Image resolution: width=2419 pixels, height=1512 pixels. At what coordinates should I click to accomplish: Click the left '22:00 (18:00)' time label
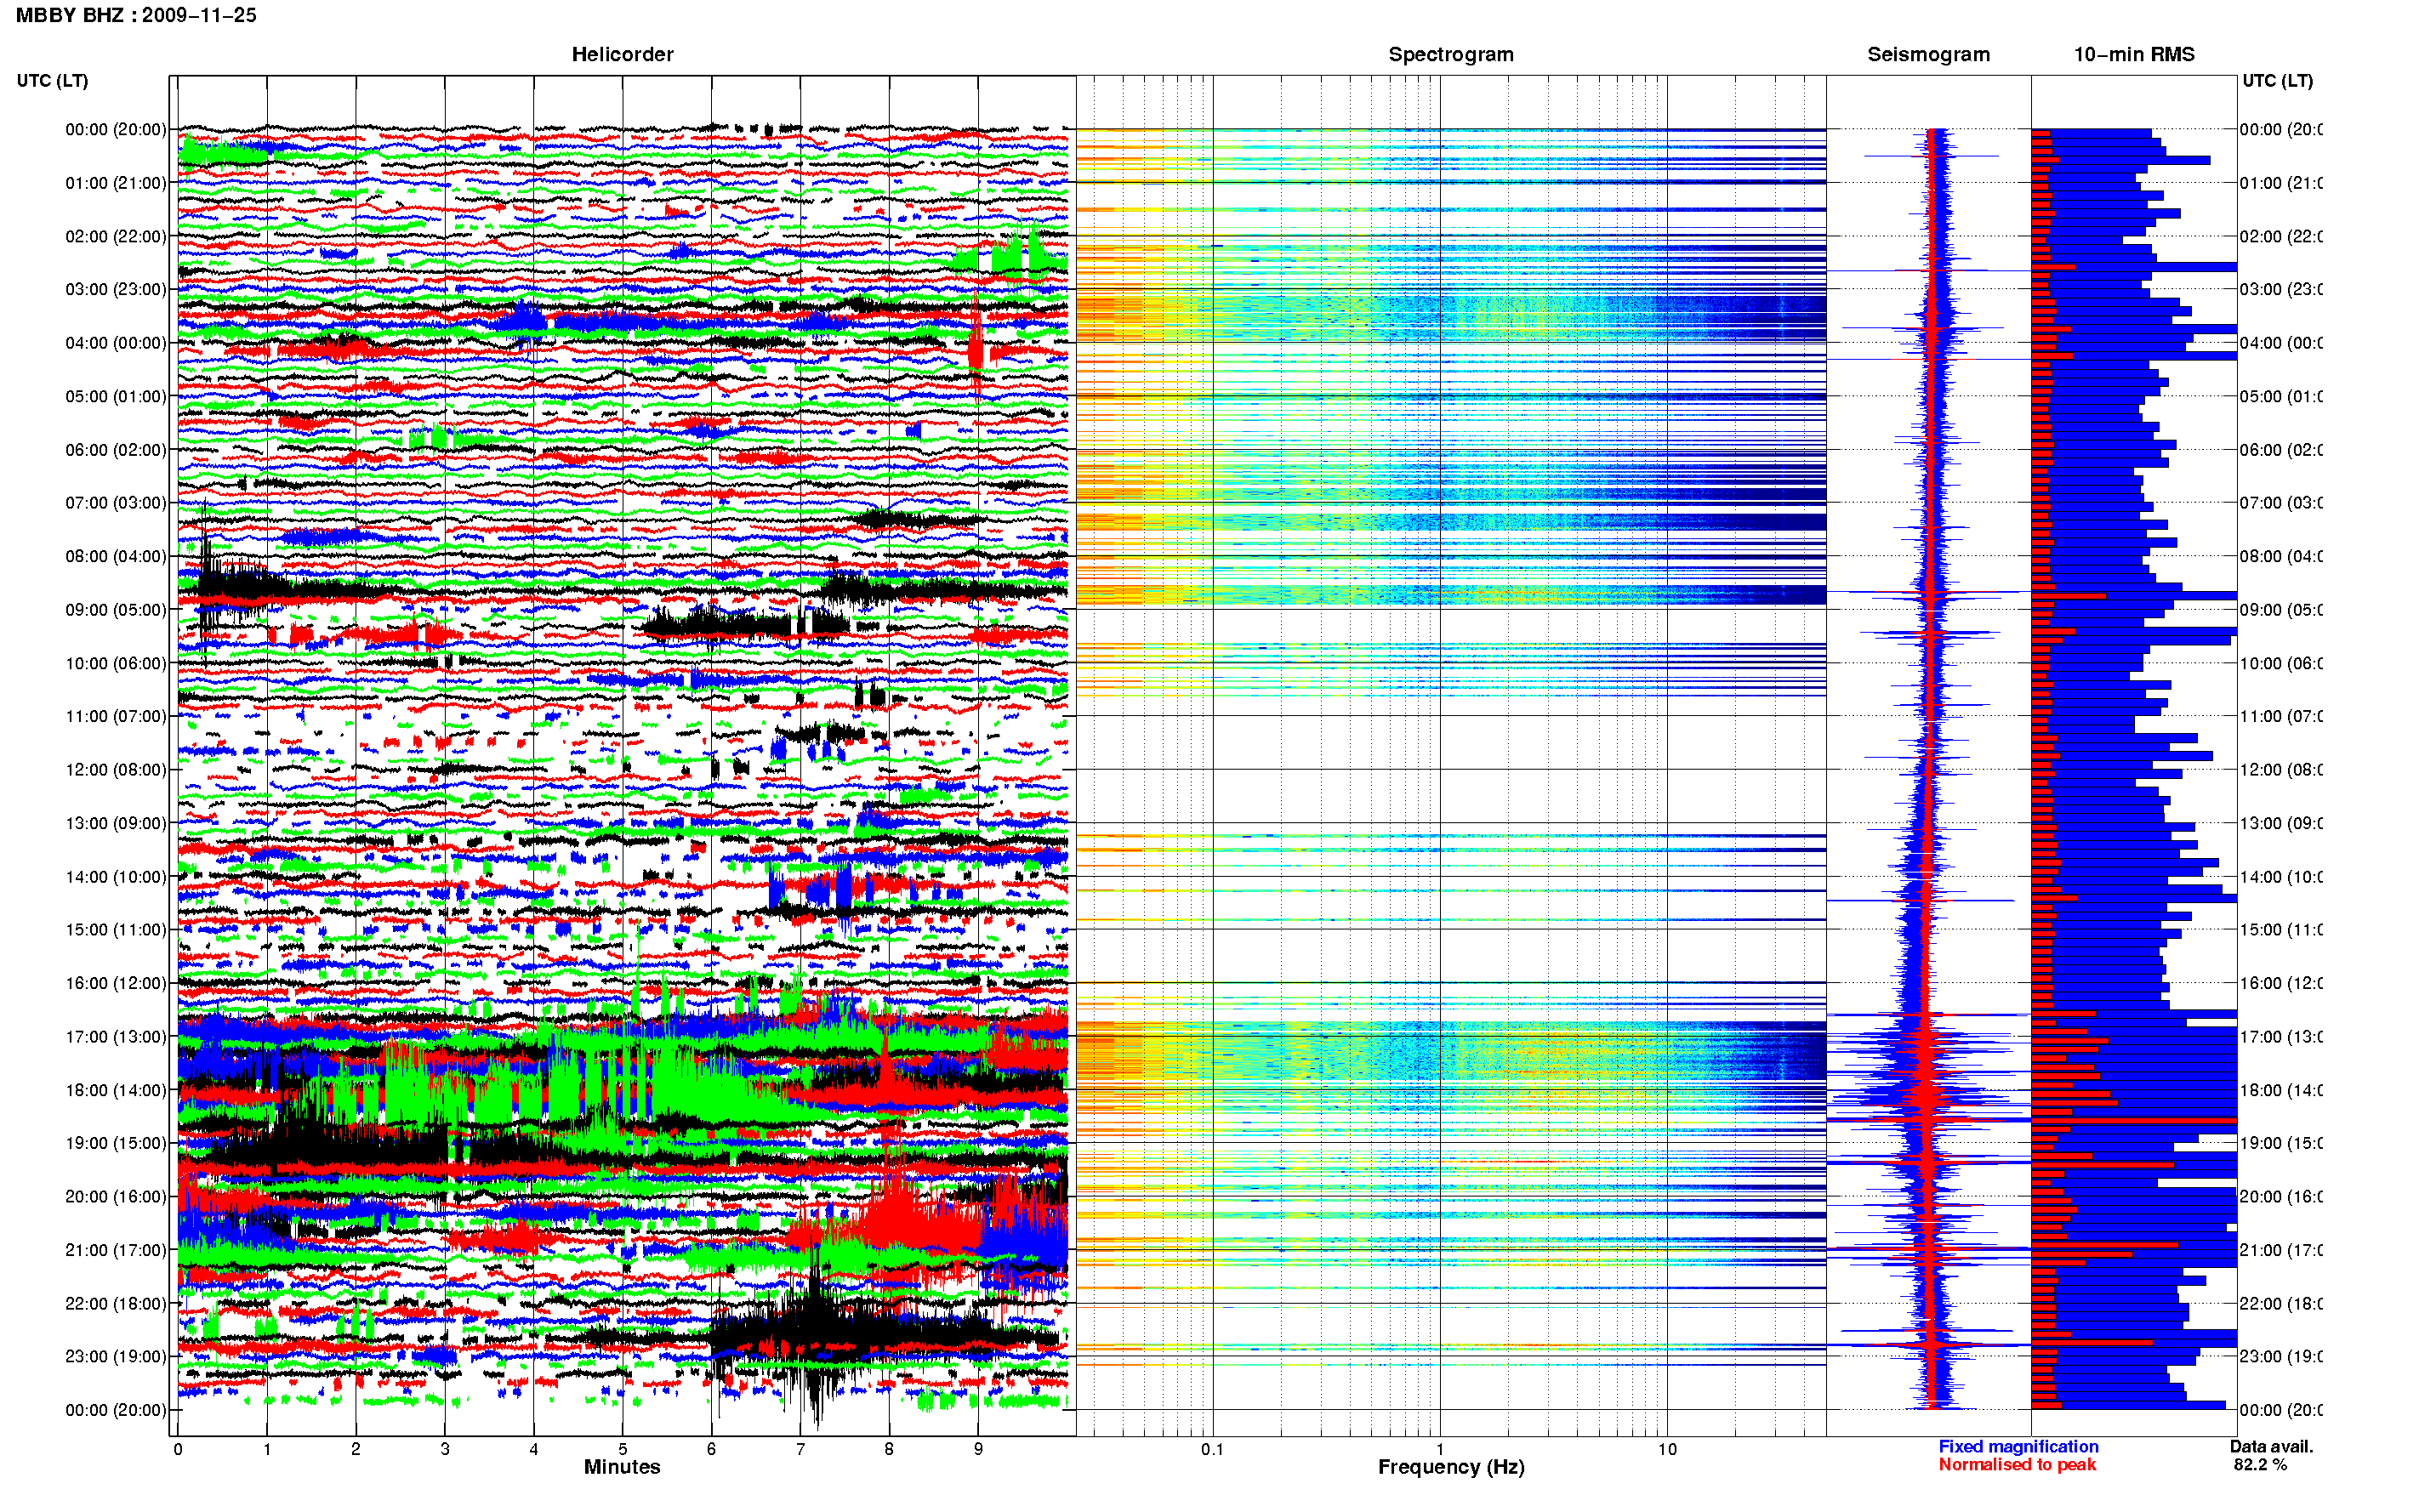click(x=116, y=1304)
